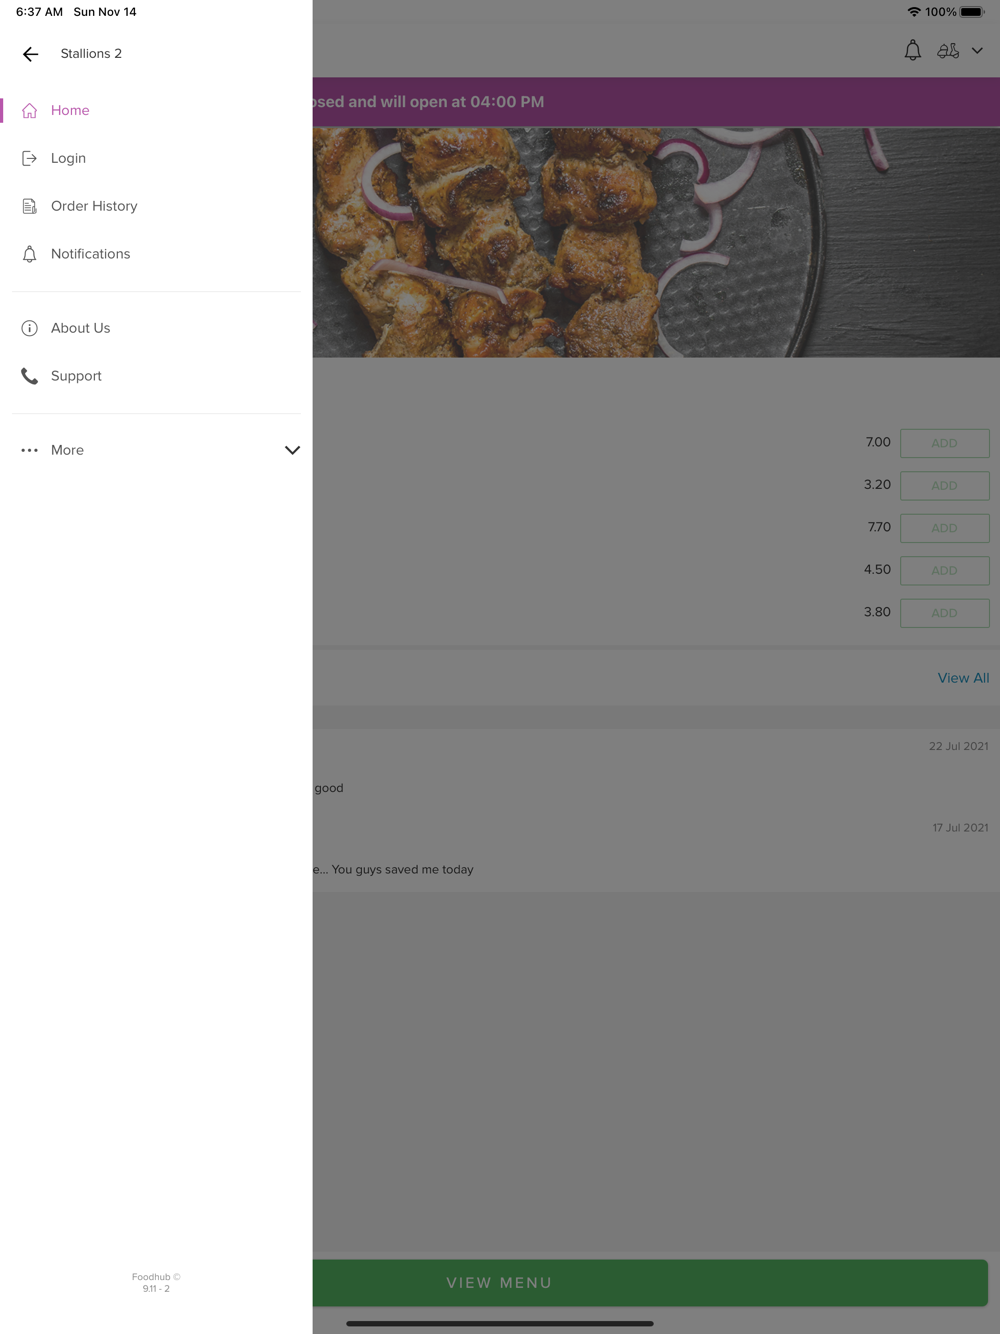Add the 4.50 priced item
The height and width of the screenshot is (1334, 1000).
945,571
